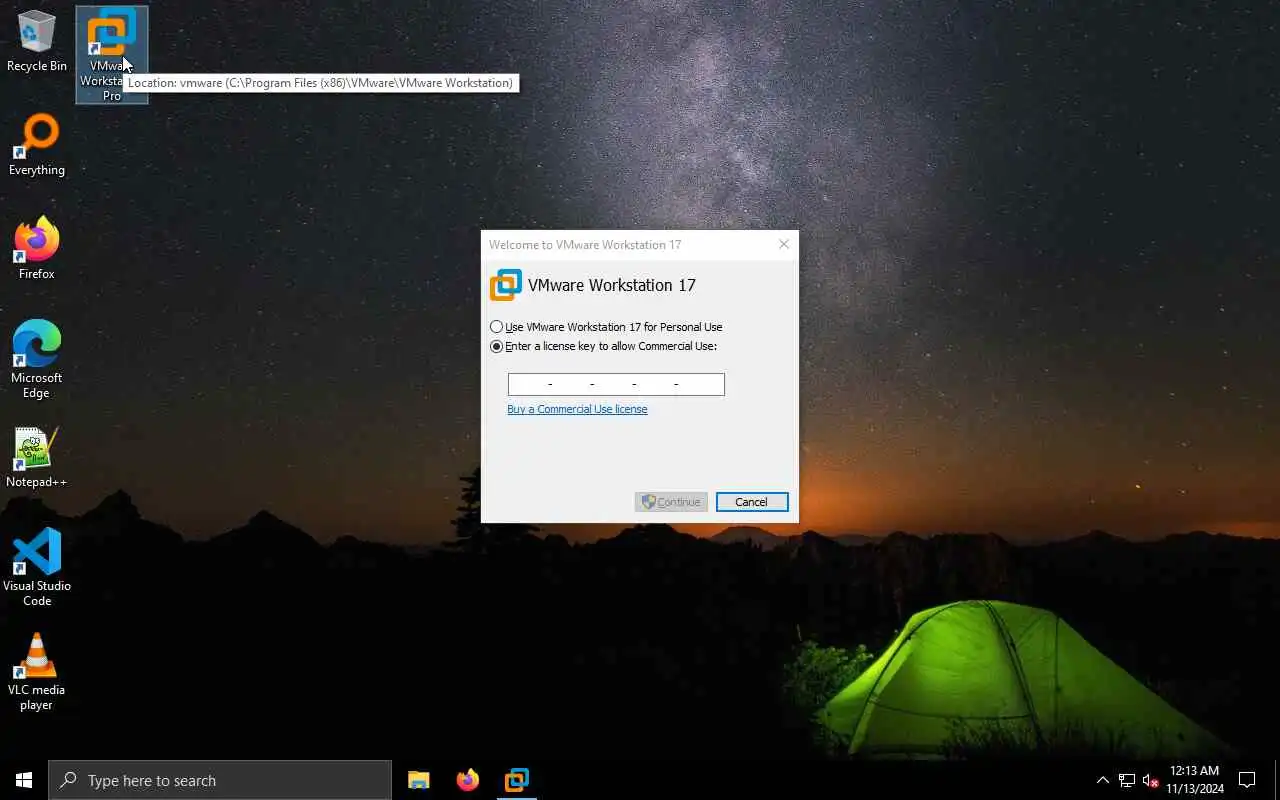
Task: Open the network status tray icon
Action: [x=1127, y=780]
